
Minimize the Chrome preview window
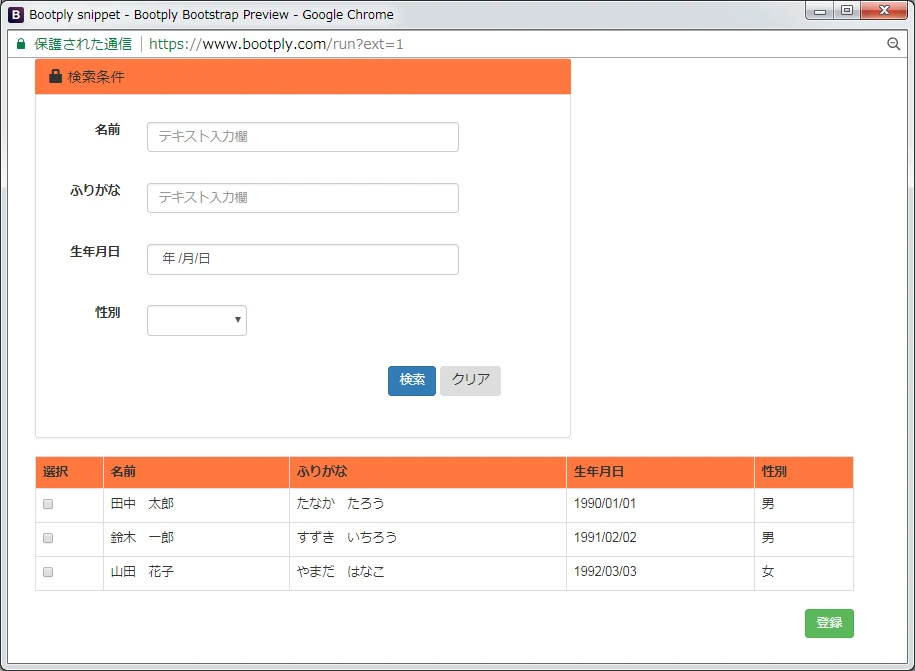pos(821,11)
